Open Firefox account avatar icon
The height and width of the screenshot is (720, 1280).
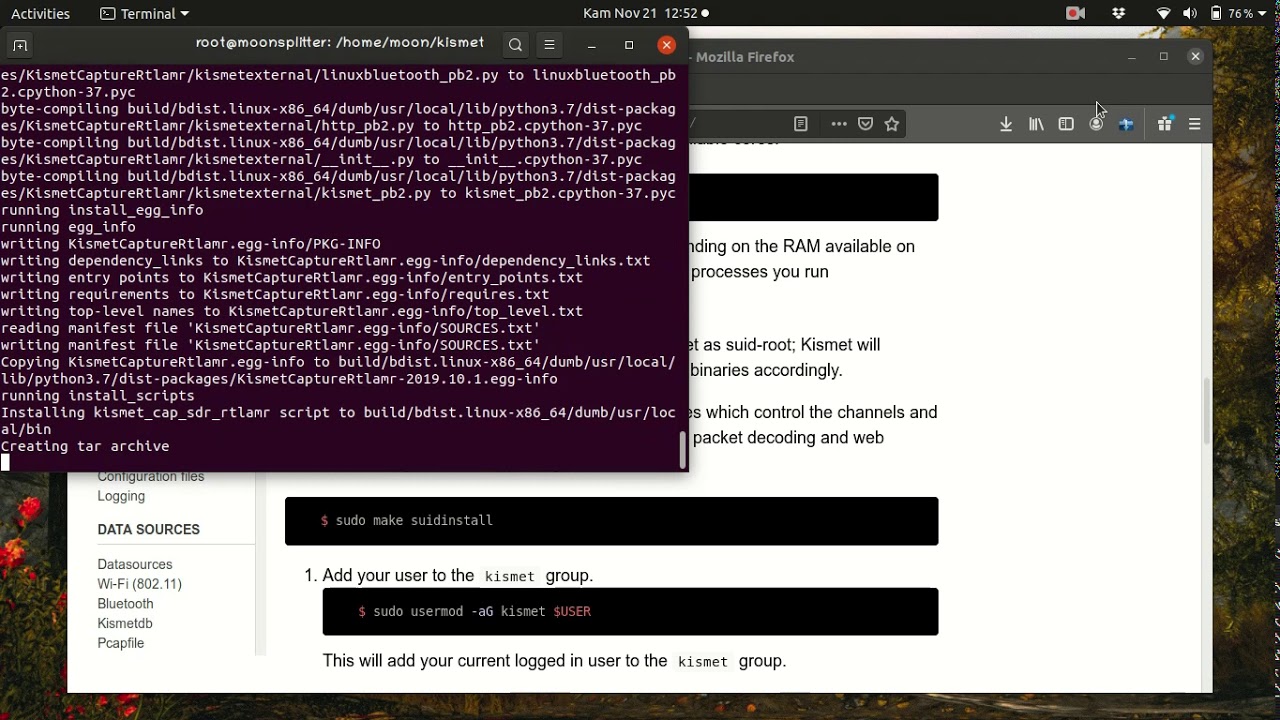[x=1096, y=124]
